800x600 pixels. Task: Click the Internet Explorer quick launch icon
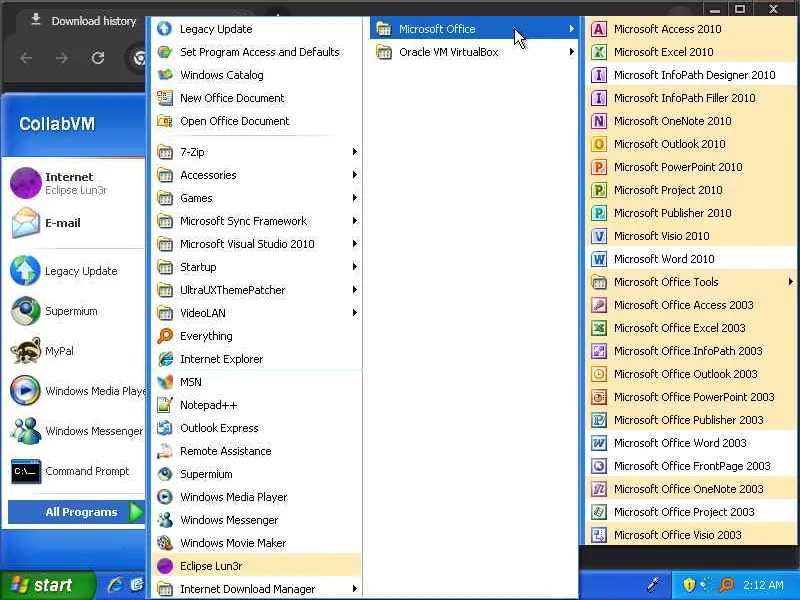(116, 585)
